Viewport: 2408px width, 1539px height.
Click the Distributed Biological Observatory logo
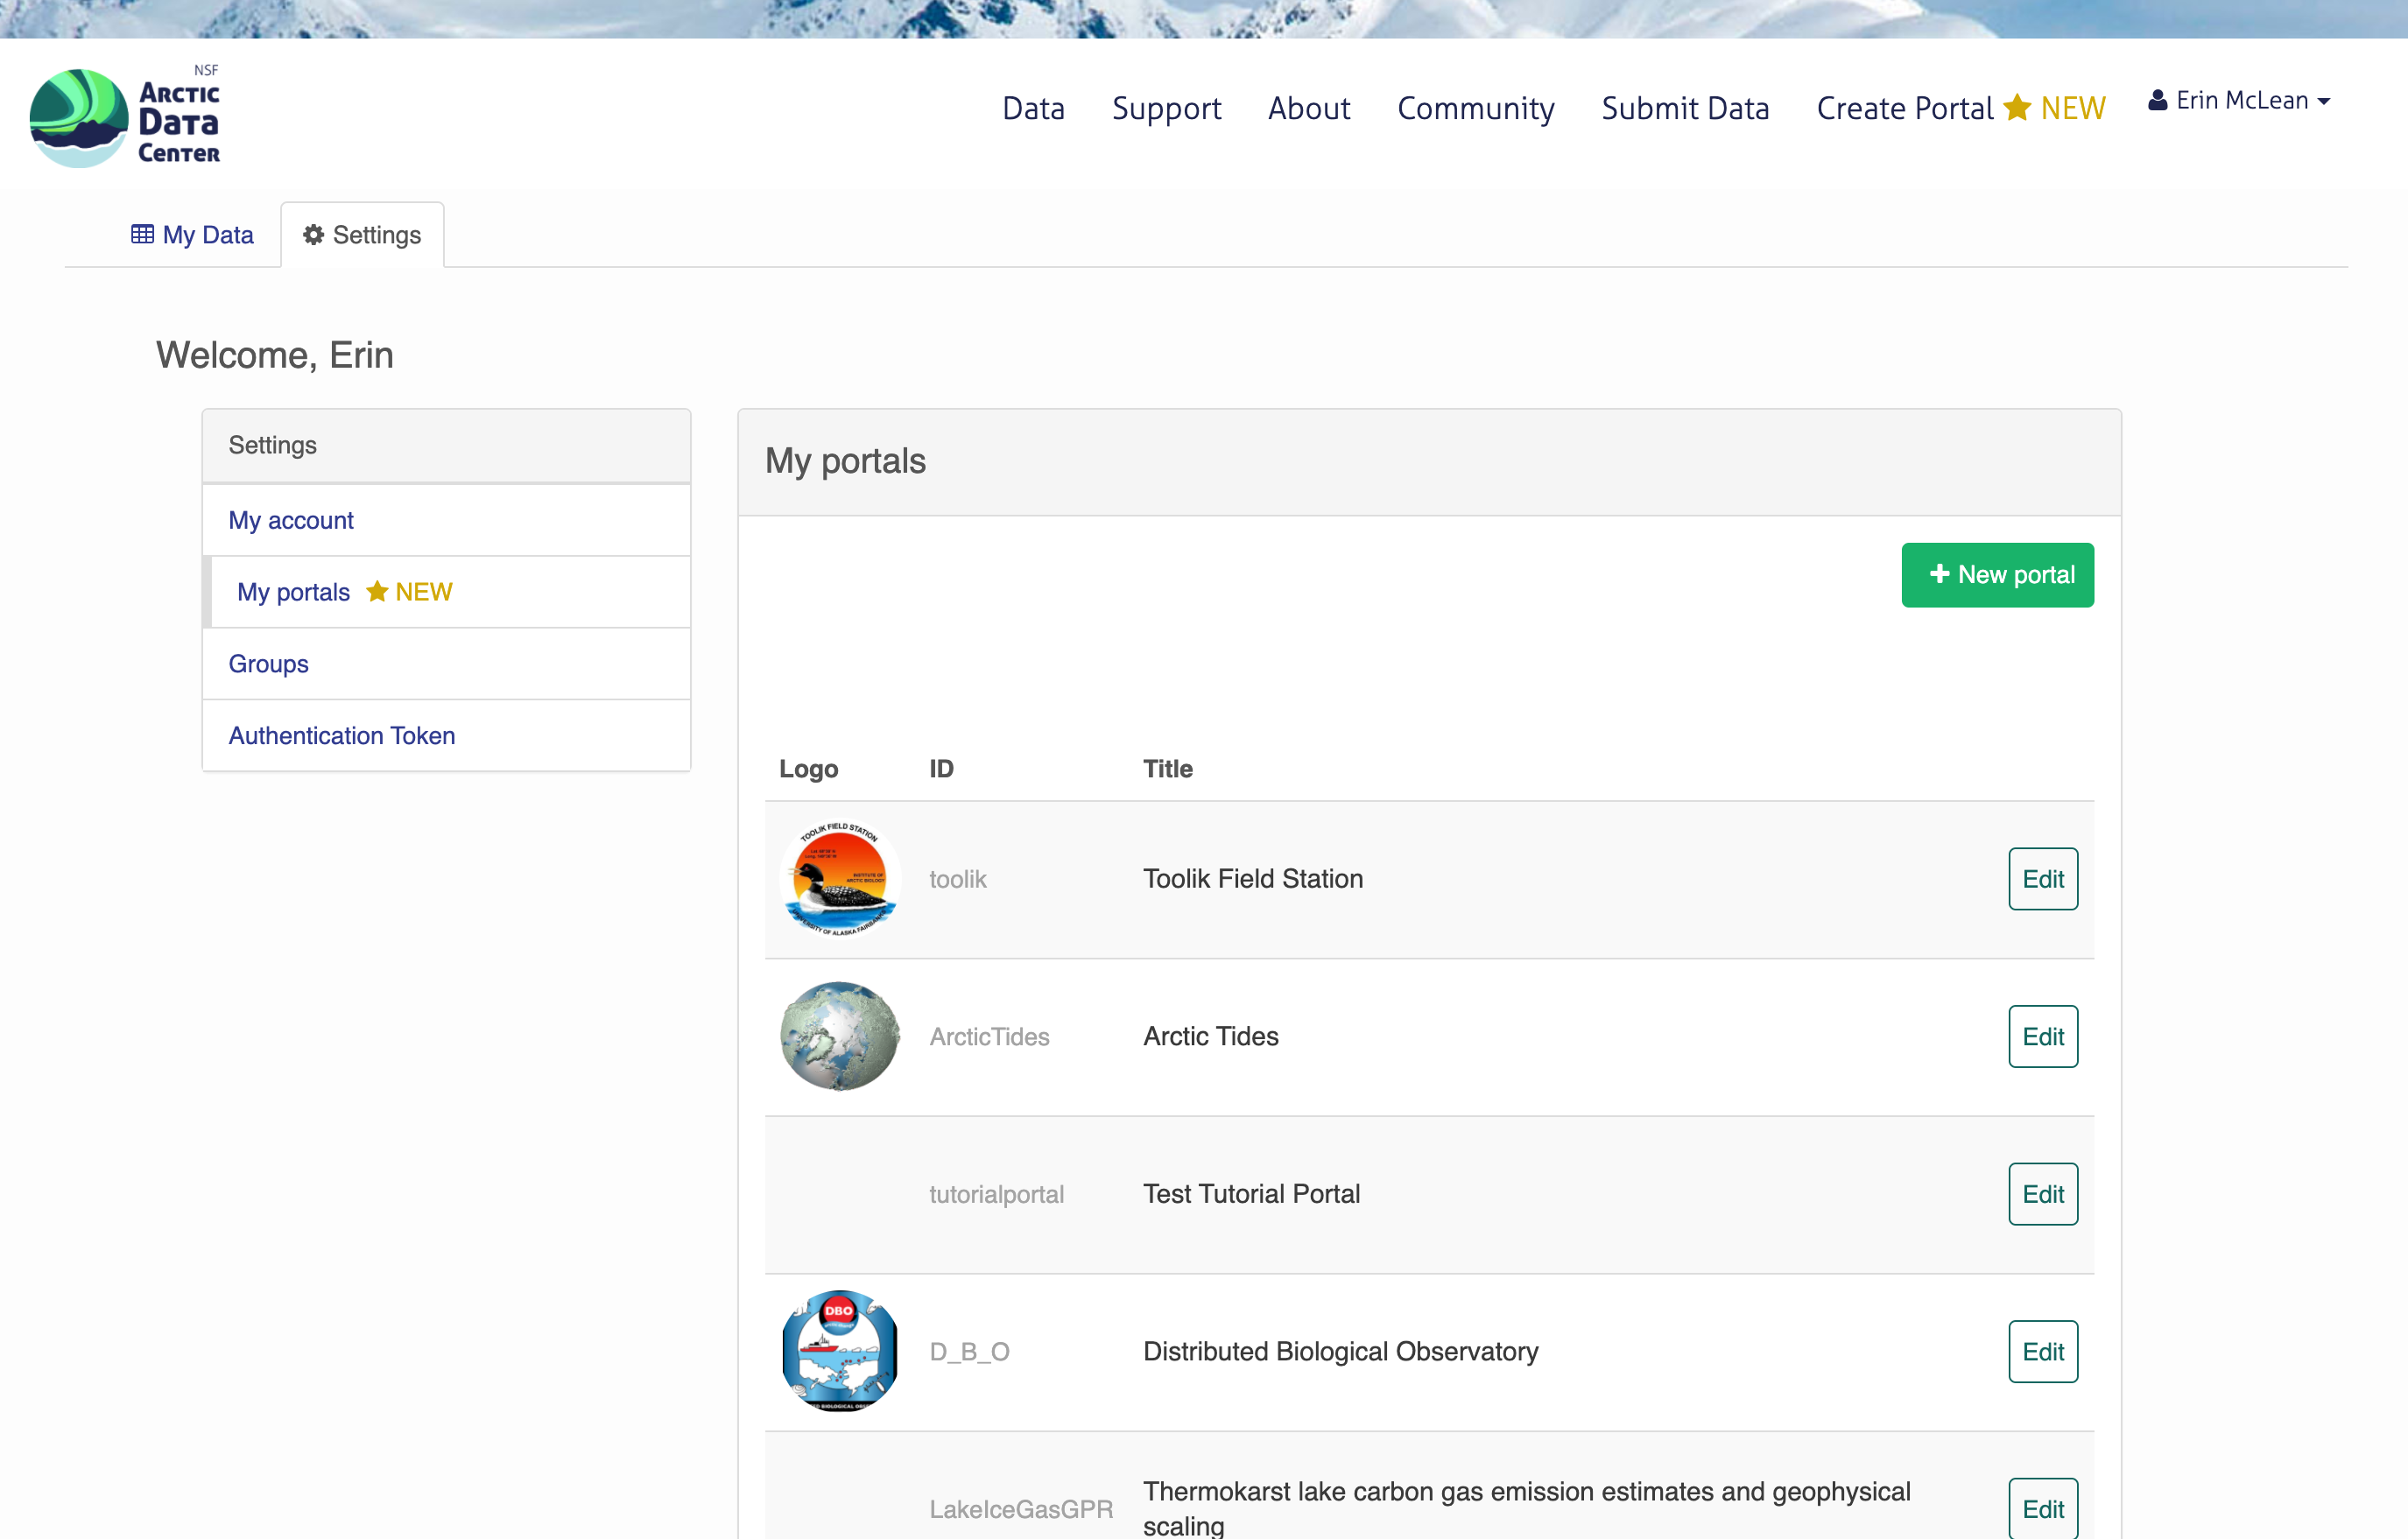(839, 1350)
